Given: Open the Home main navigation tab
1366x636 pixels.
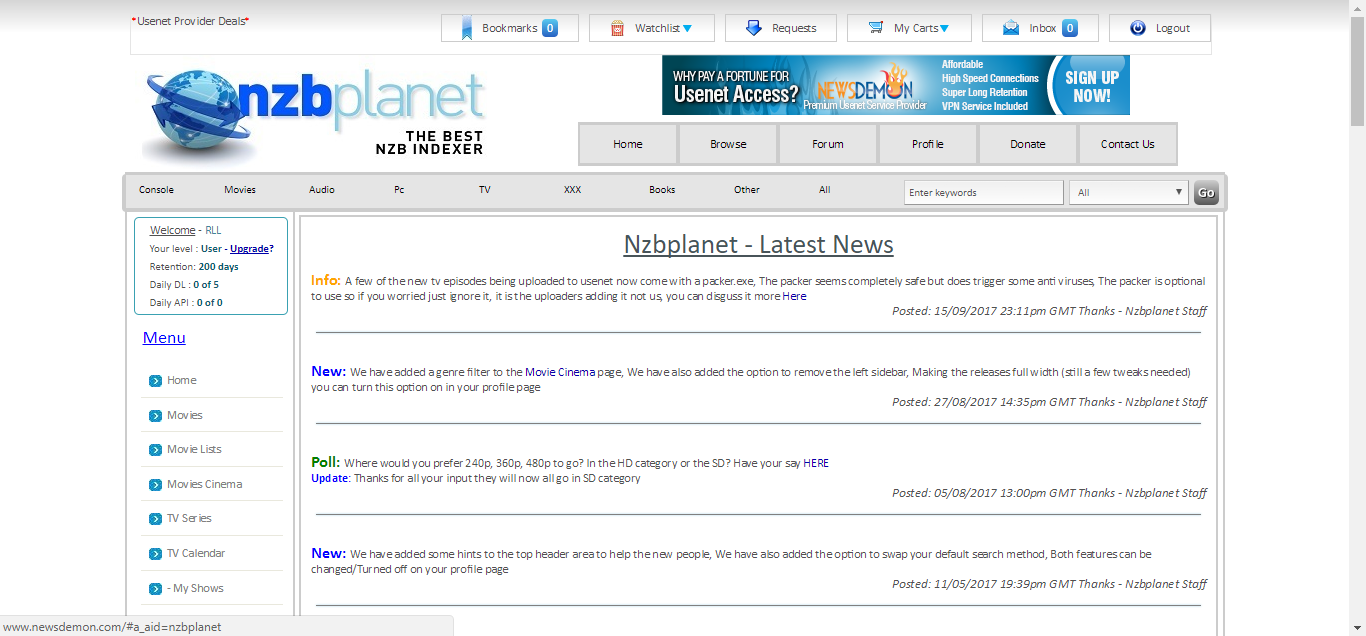Looking at the screenshot, I should 628,144.
